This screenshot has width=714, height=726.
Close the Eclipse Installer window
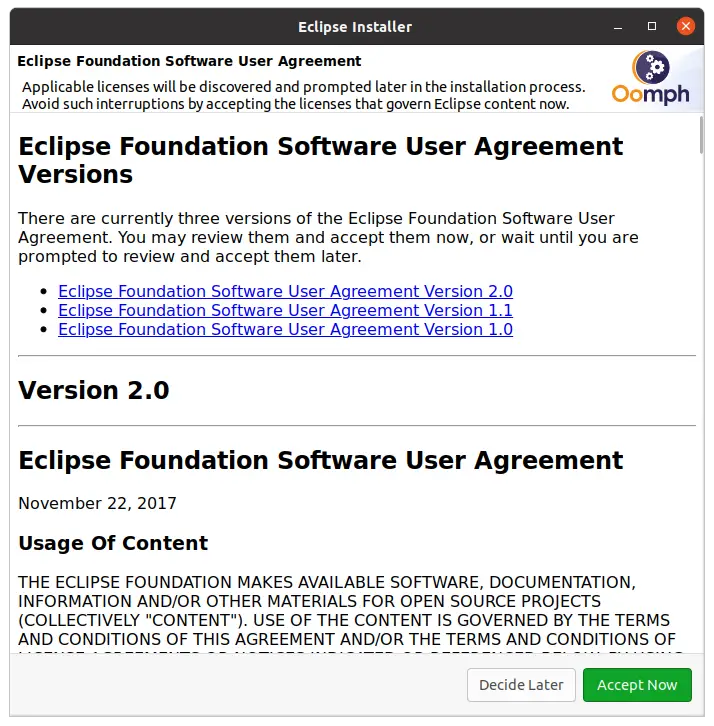[x=685, y=26]
